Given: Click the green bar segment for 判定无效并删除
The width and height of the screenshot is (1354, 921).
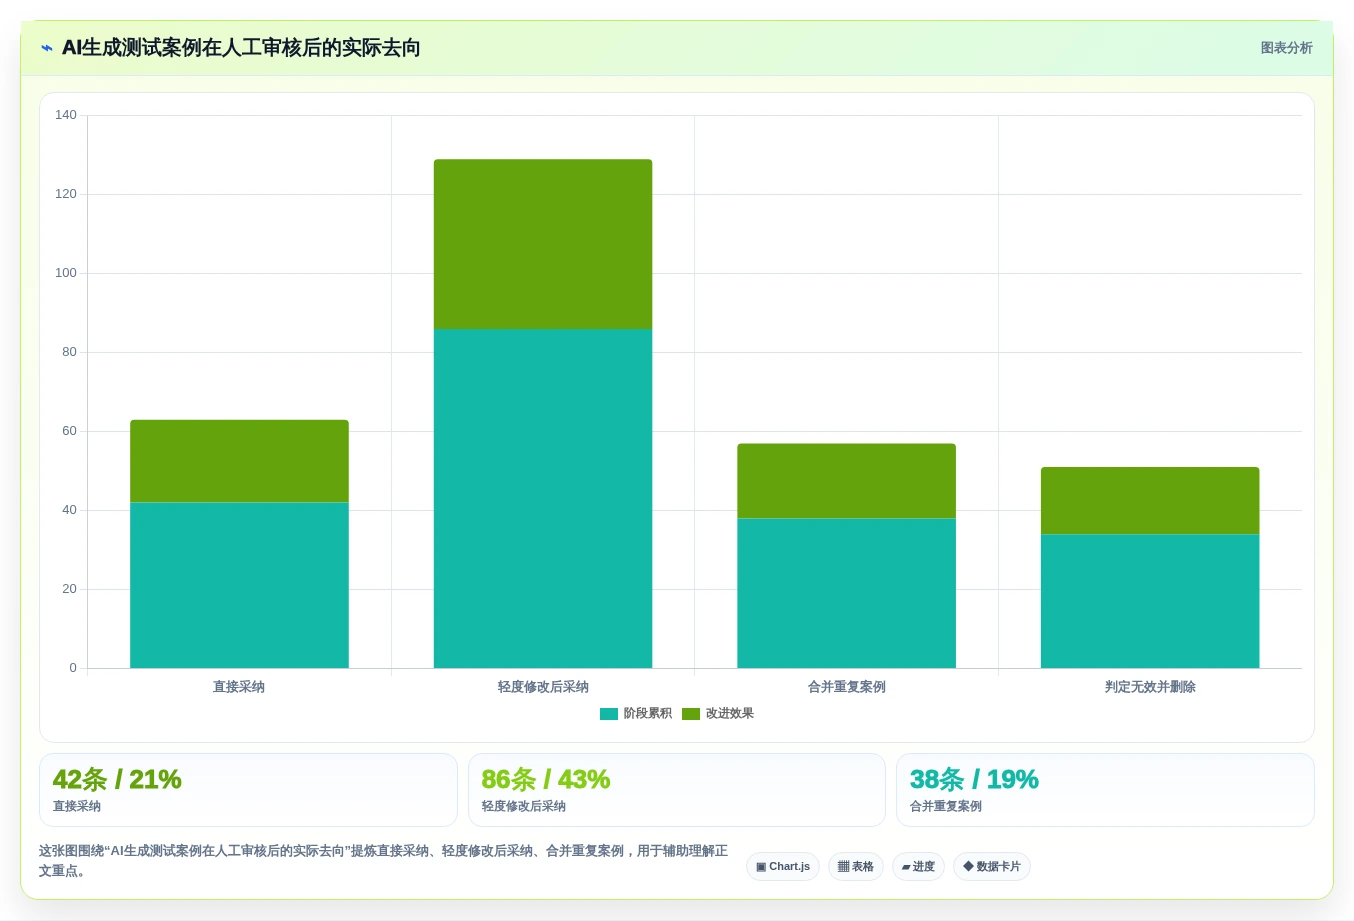Looking at the screenshot, I should point(1150,500).
